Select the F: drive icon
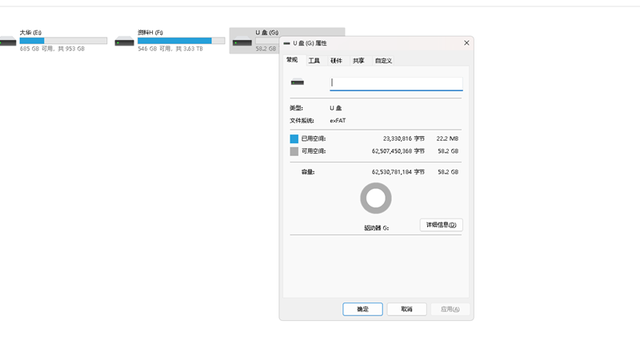Image resolution: width=640 pixels, height=361 pixels. 124,41
